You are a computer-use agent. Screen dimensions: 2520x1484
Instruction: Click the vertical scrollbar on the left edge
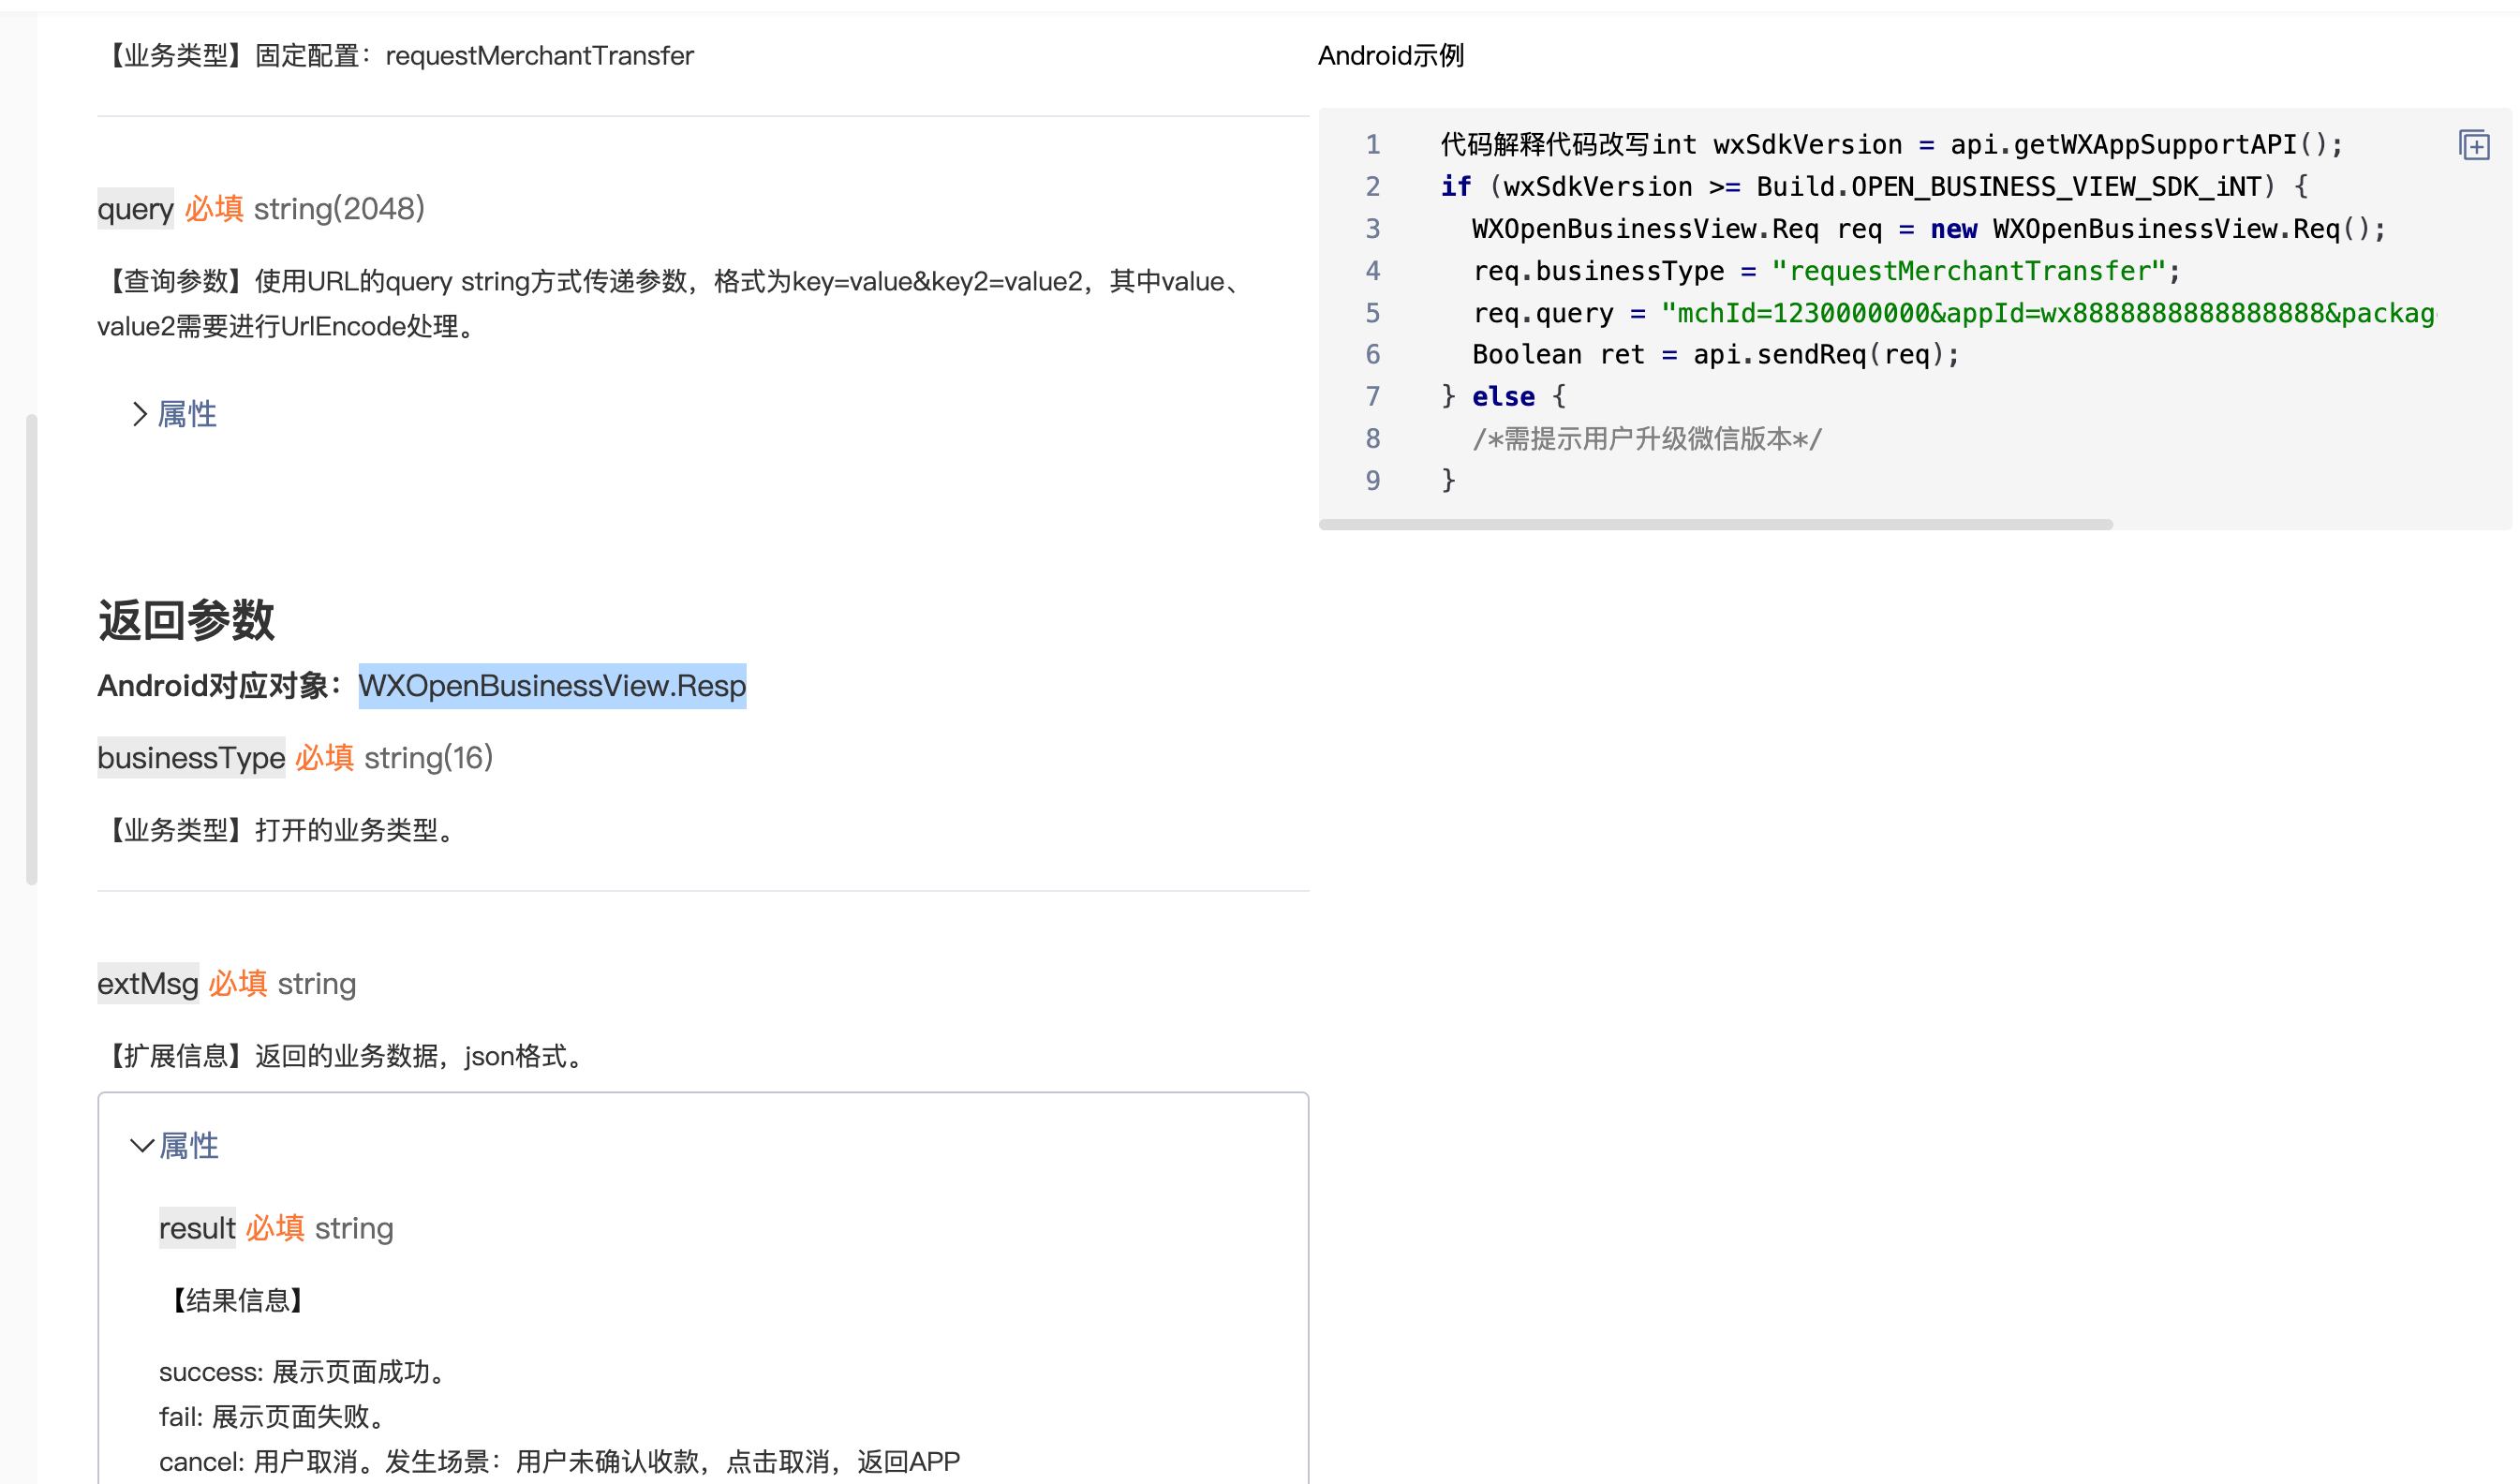coord(32,649)
